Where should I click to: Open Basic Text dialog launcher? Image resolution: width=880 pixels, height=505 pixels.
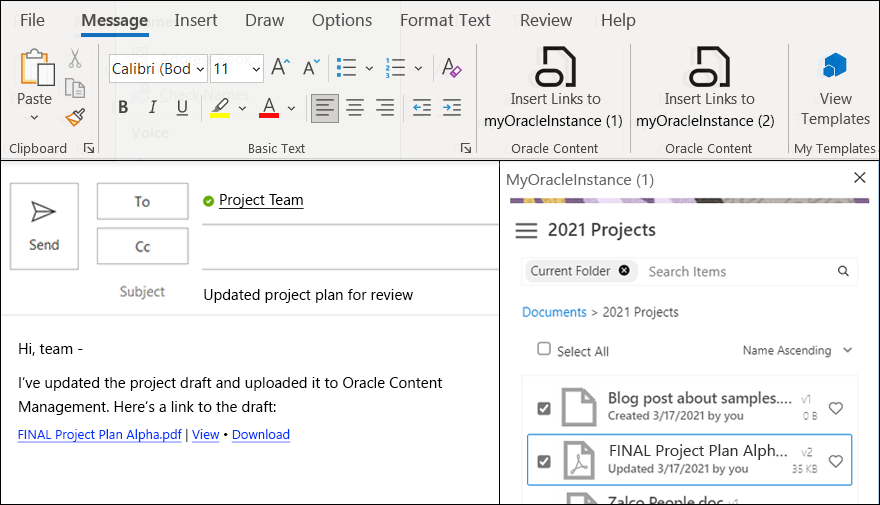click(465, 148)
